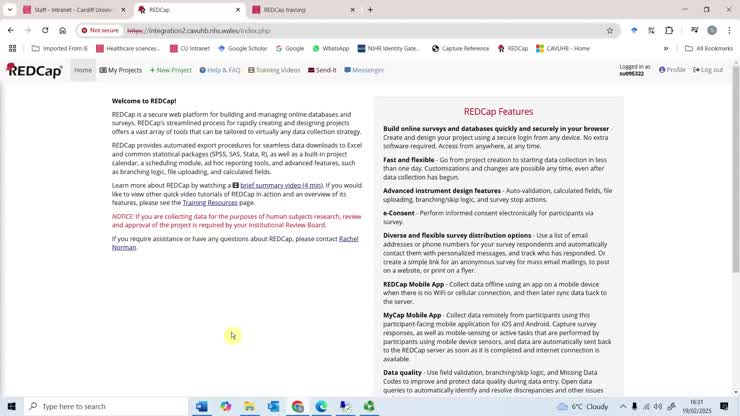Open the Chrome extensions puzzle icon
Screen dimensions: 740x416
(669, 30)
